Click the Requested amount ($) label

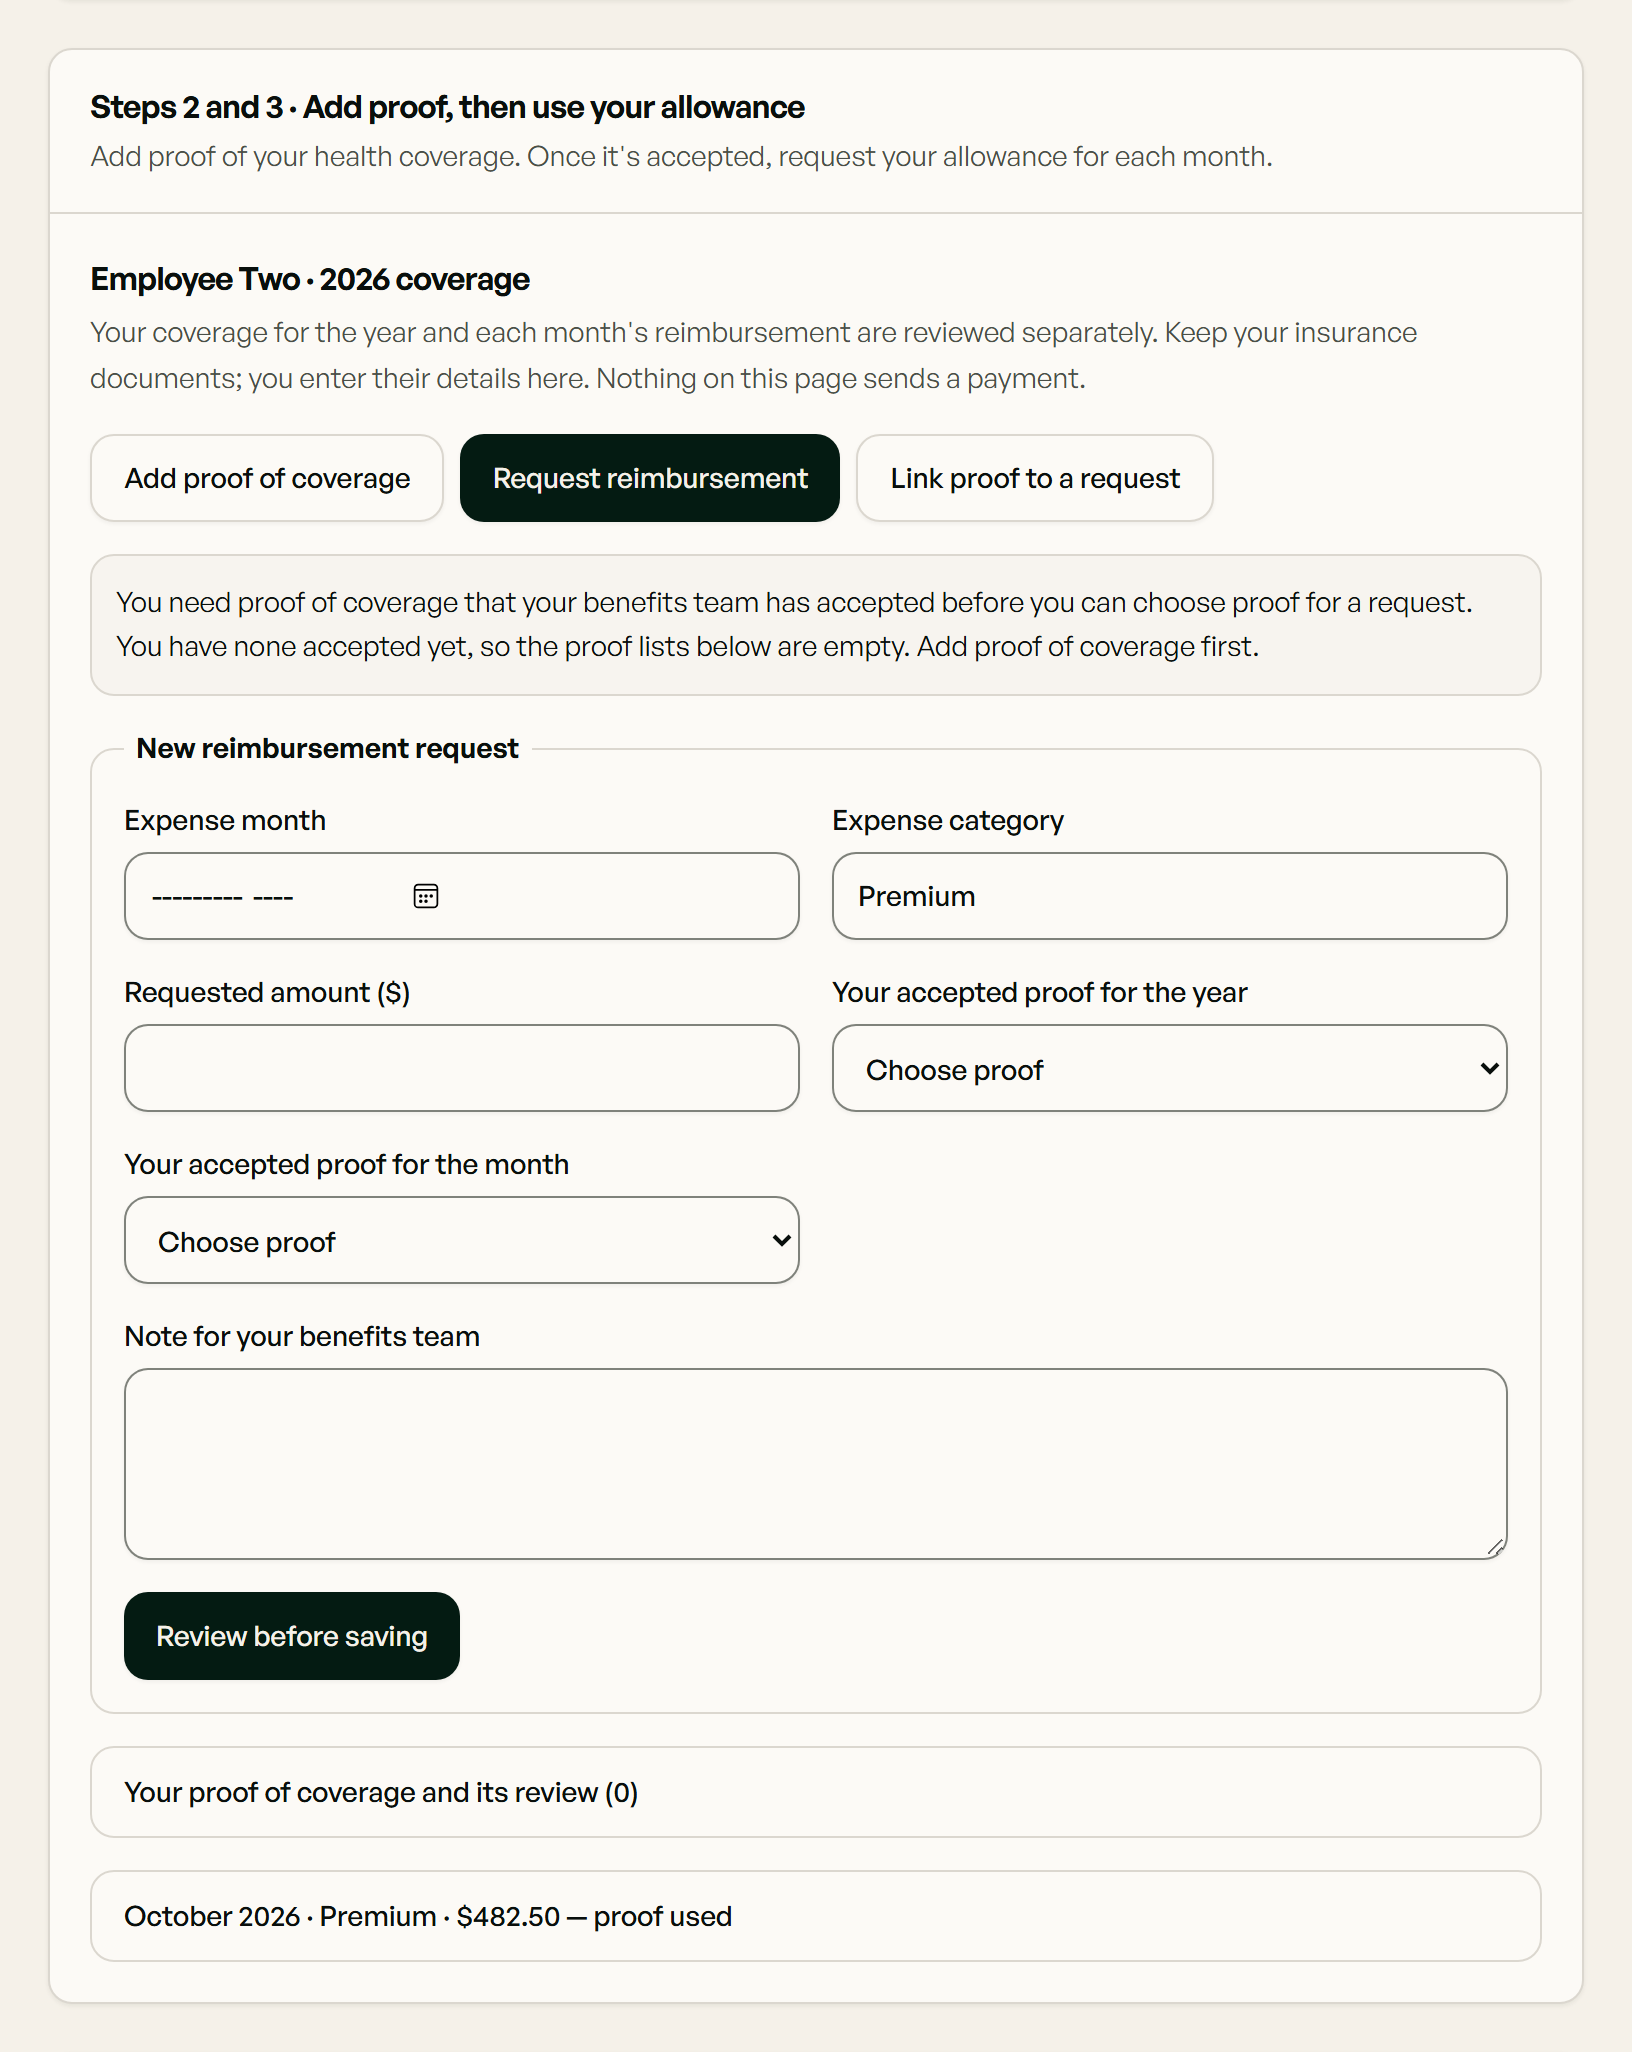267,992
